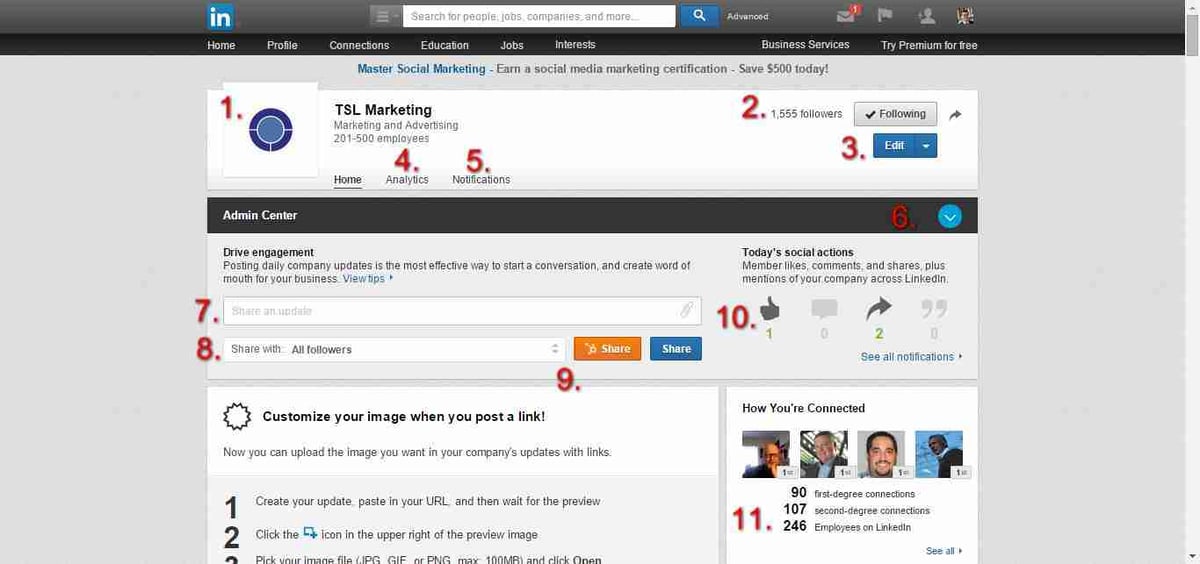Open the Home menu item

[221, 45]
